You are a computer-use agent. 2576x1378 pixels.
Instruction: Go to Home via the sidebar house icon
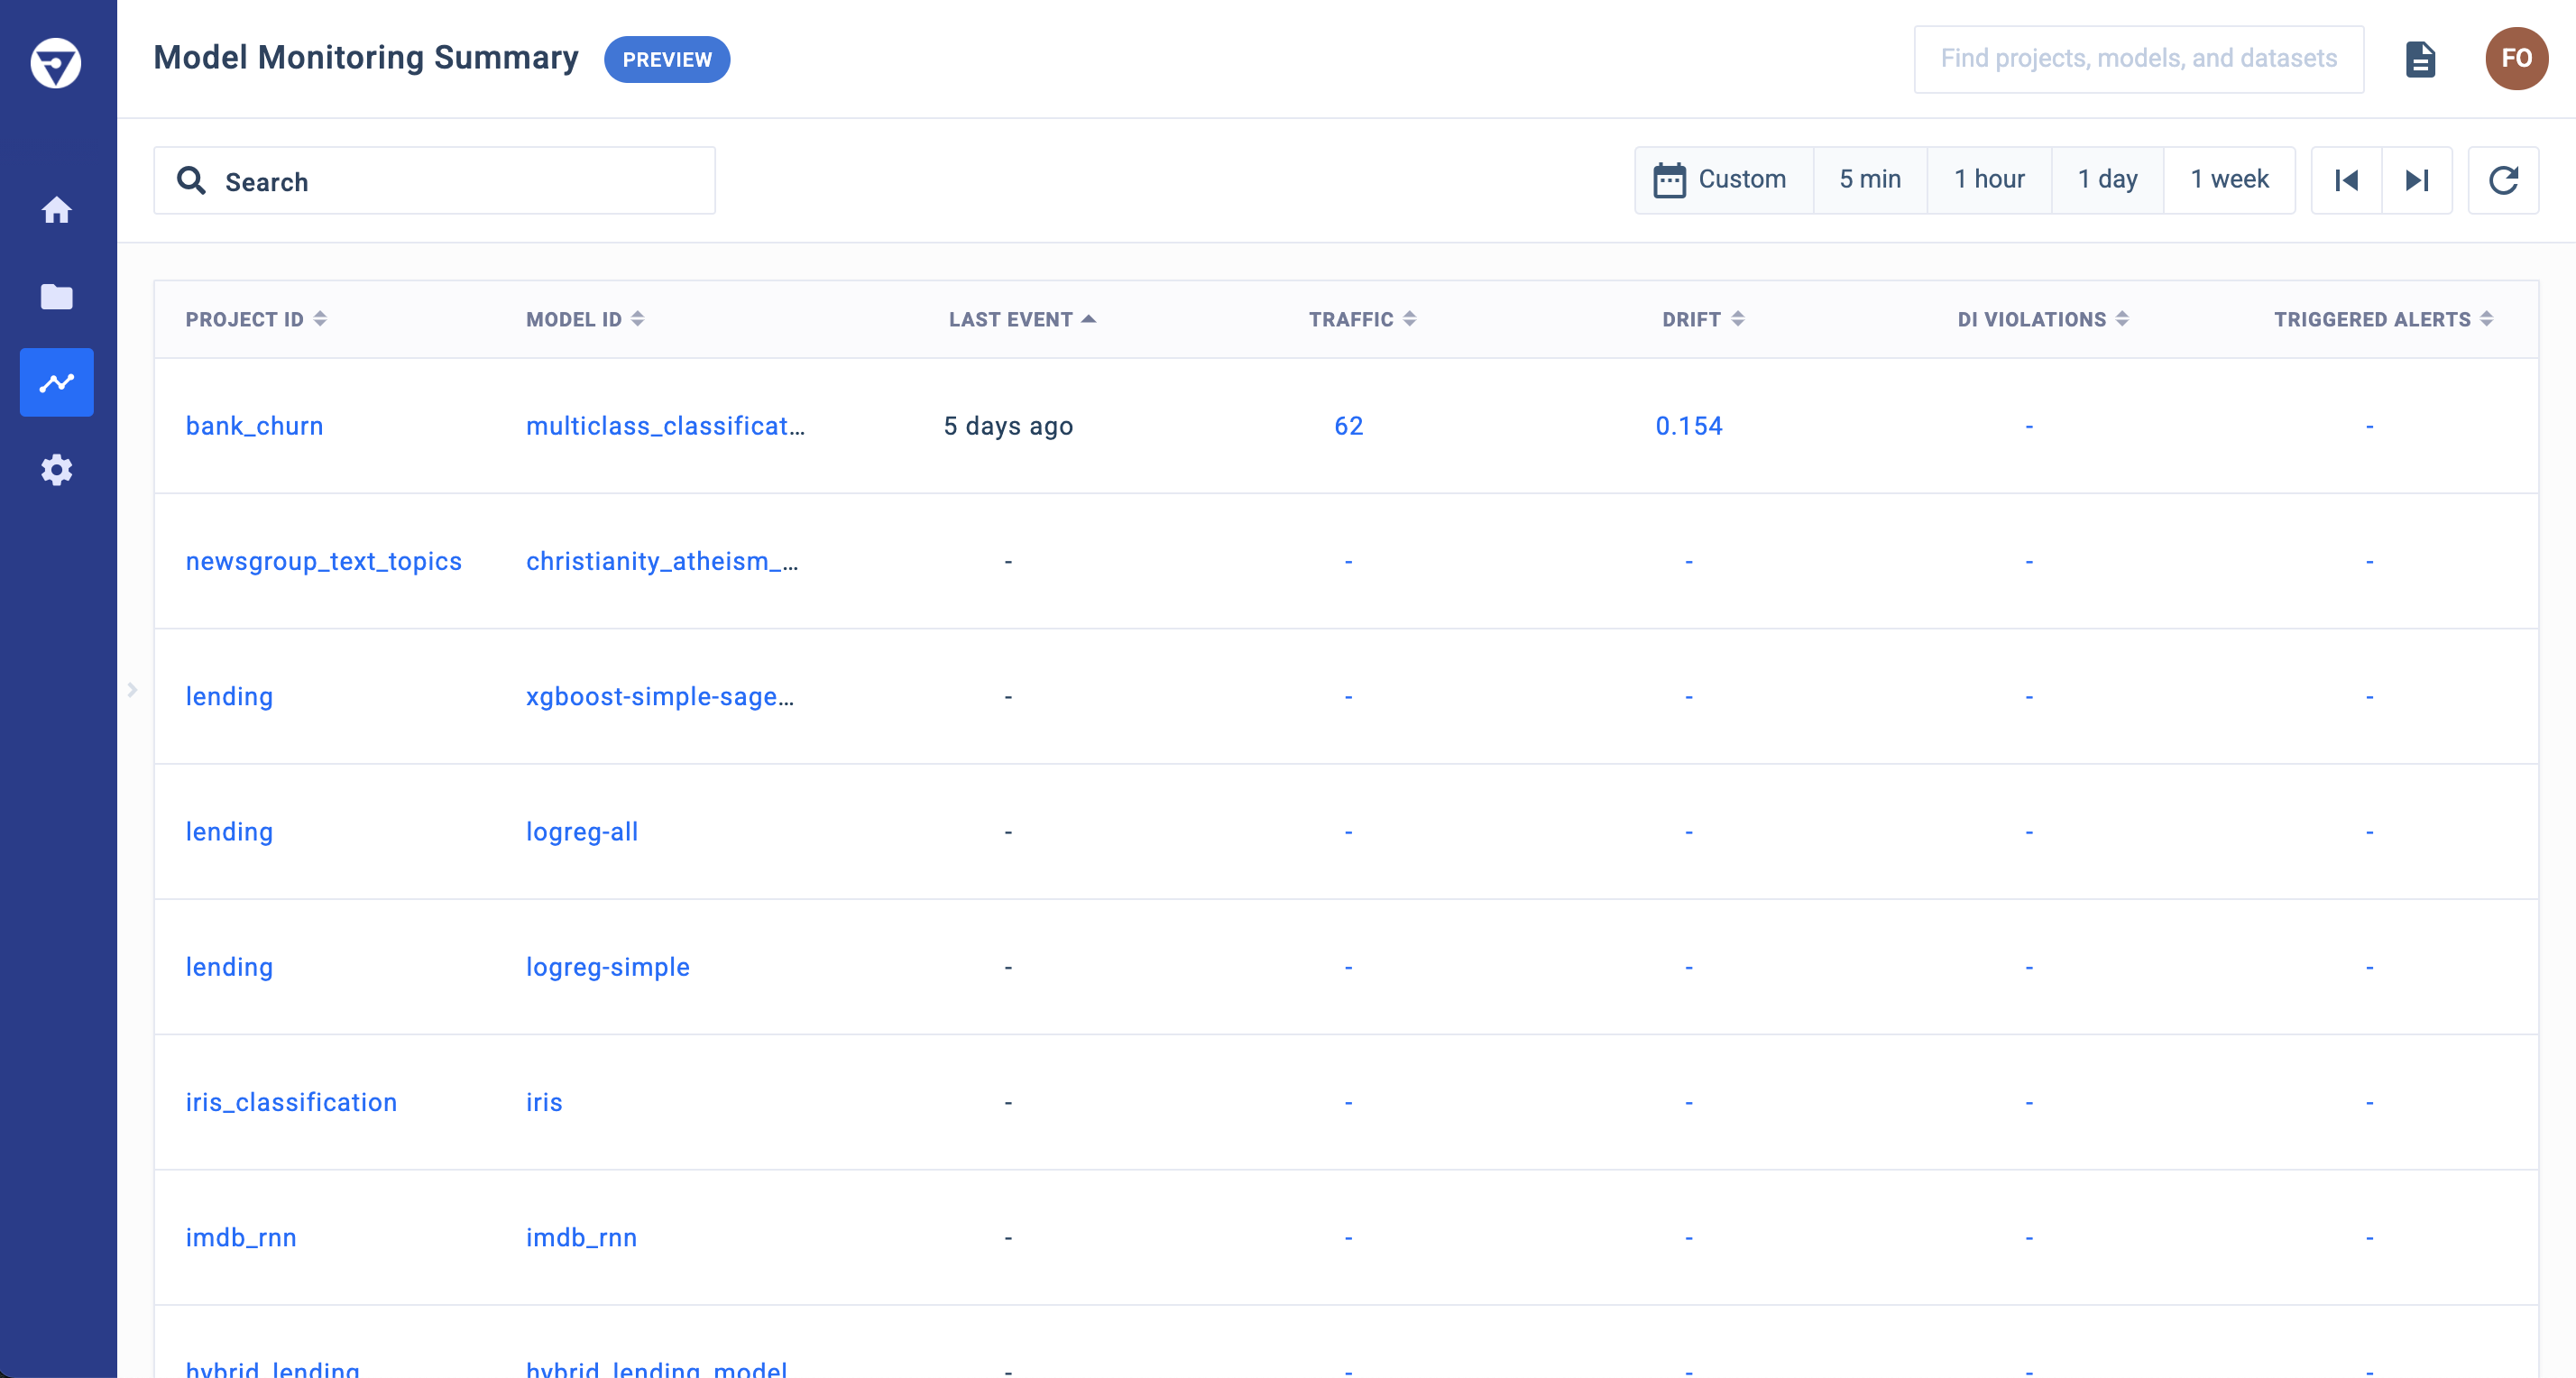click(x=57, y=210)
